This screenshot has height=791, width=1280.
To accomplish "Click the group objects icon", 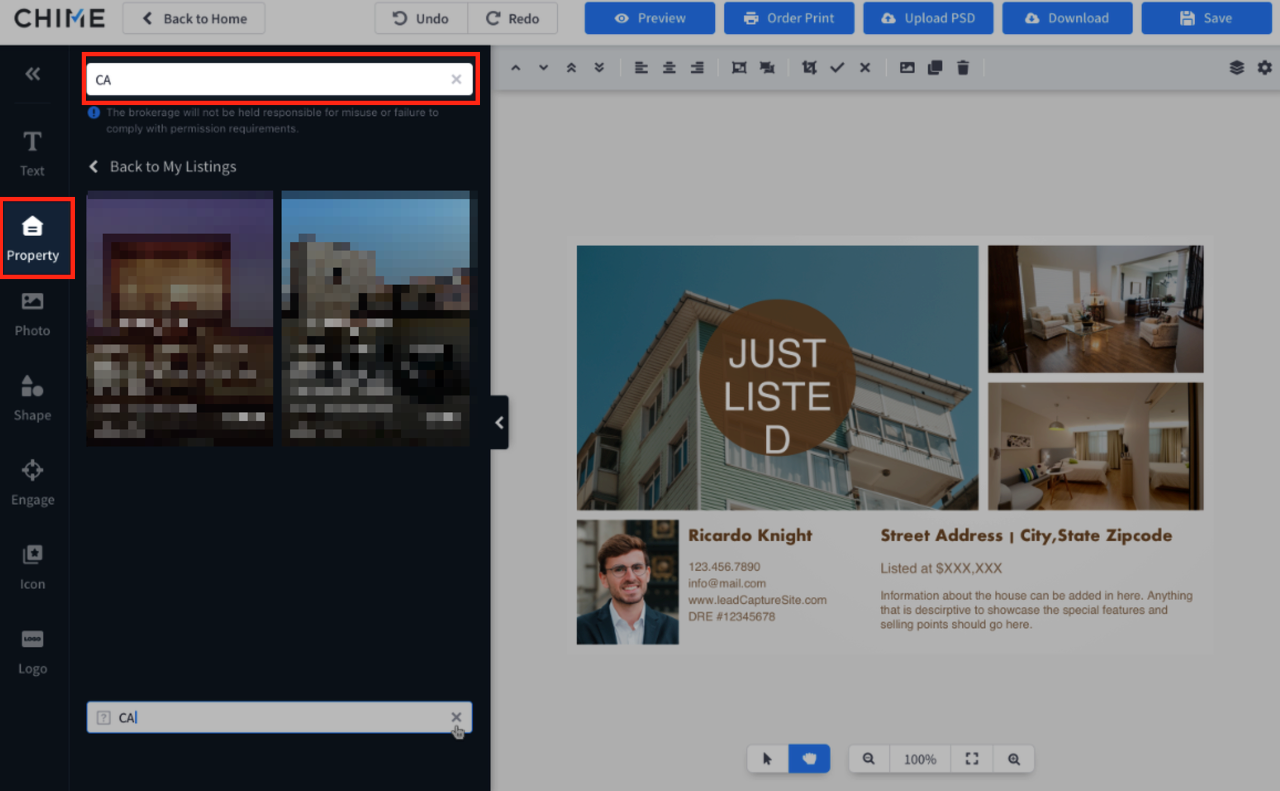I will (x=739, y=68).
